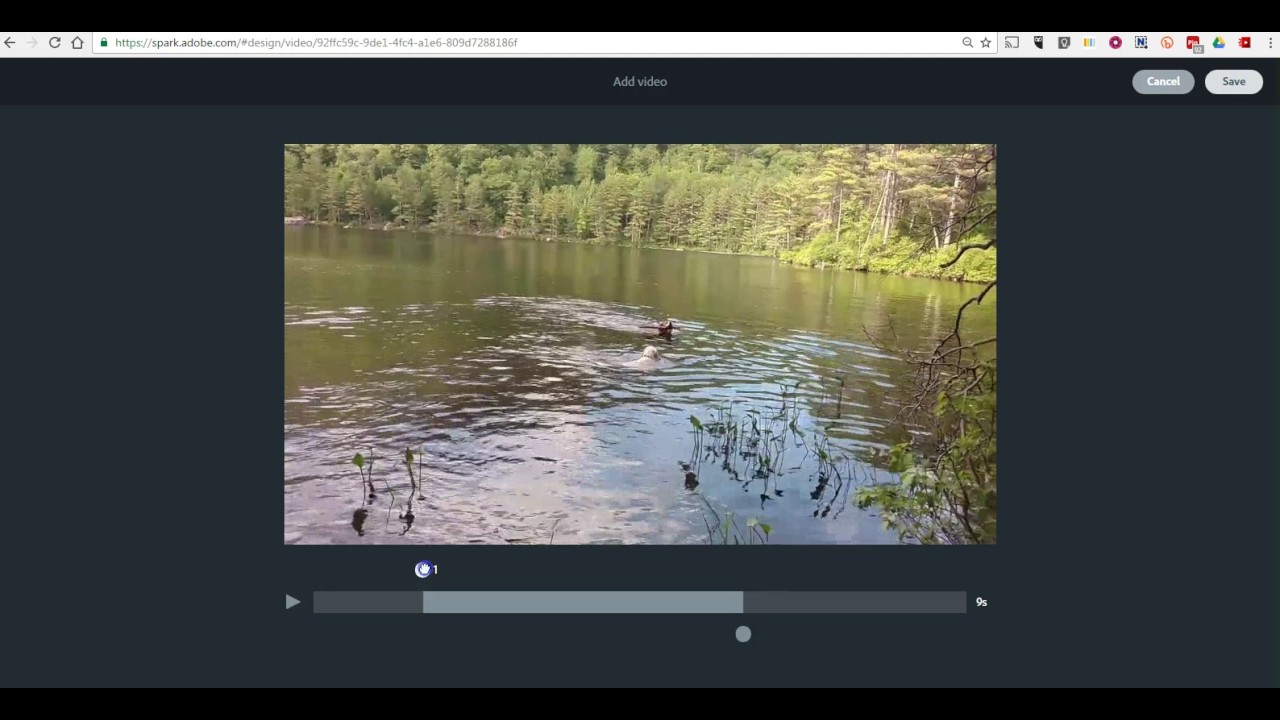Open the Hootsuite owl extension

pyautogui.click(x=1038, y=43)
